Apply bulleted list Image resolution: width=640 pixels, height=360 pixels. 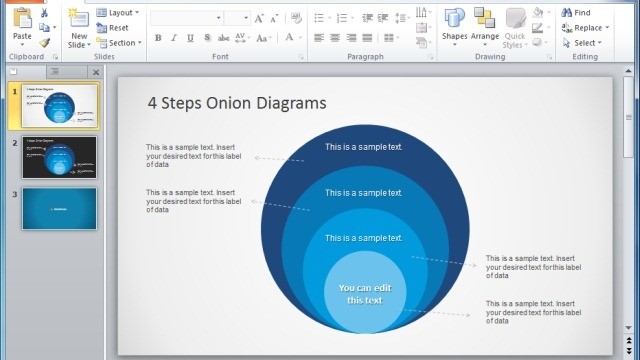coord(320,18)
